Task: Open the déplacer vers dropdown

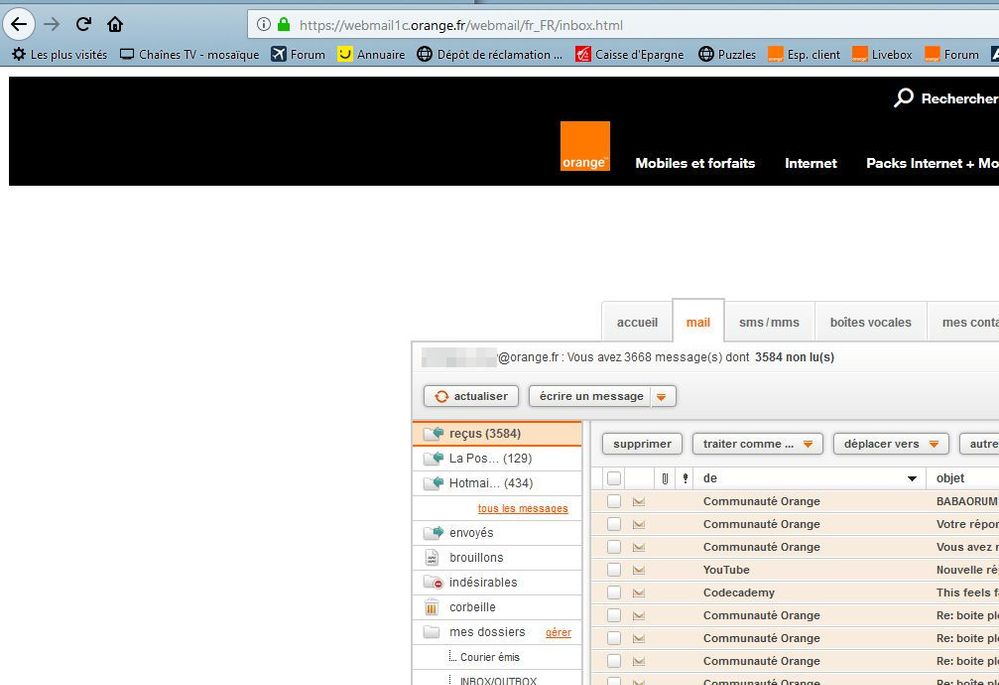Action: point(891,444)
